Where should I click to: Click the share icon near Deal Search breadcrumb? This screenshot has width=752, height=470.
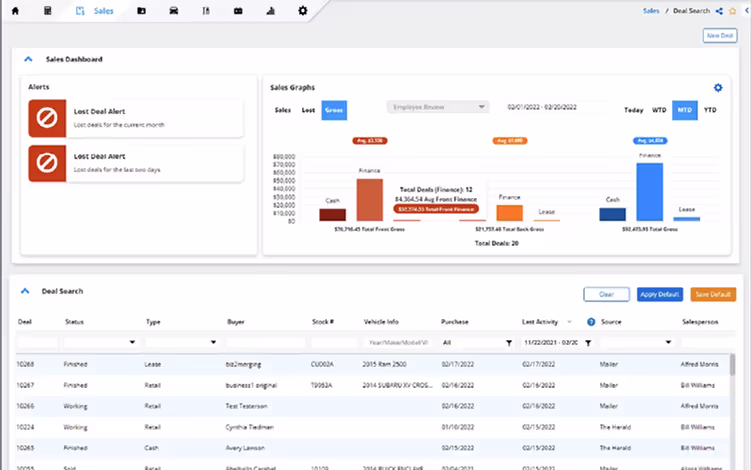coord(719,11)
